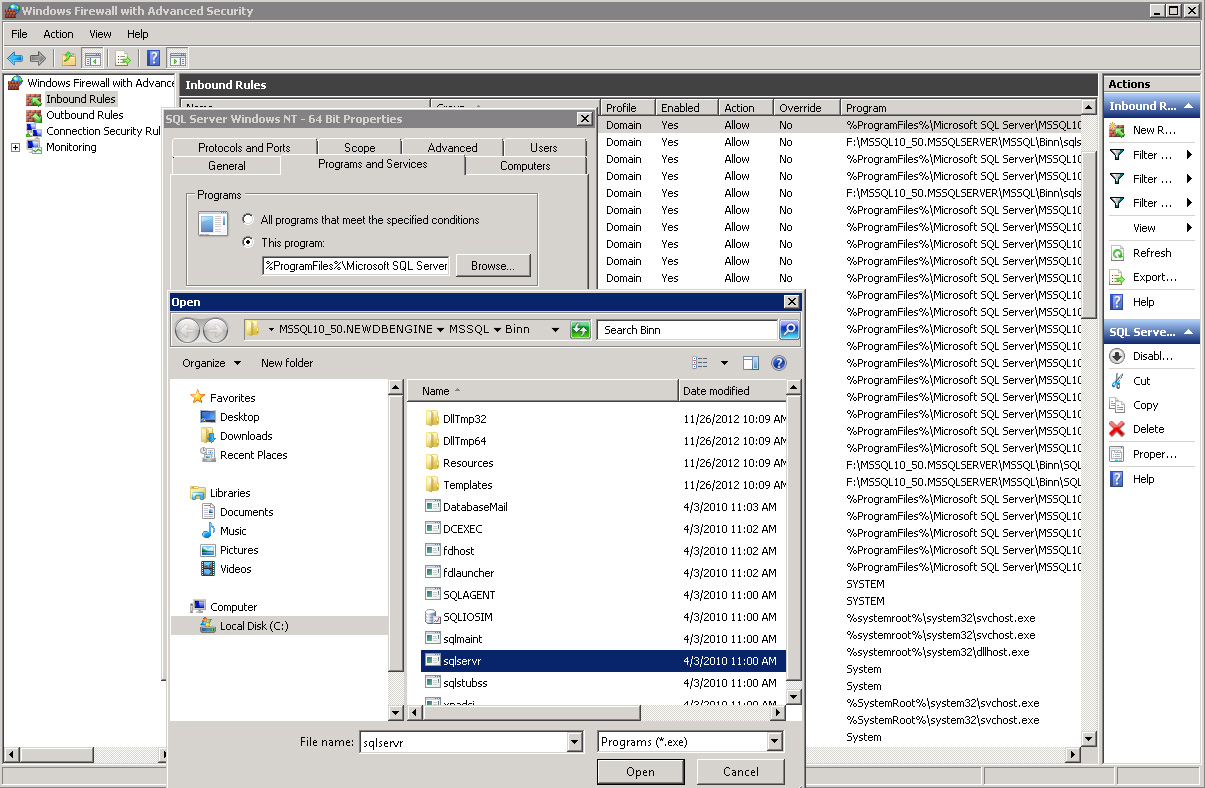
Task: Select the sqlservr file in list
Action: click(x=604, y=661)
